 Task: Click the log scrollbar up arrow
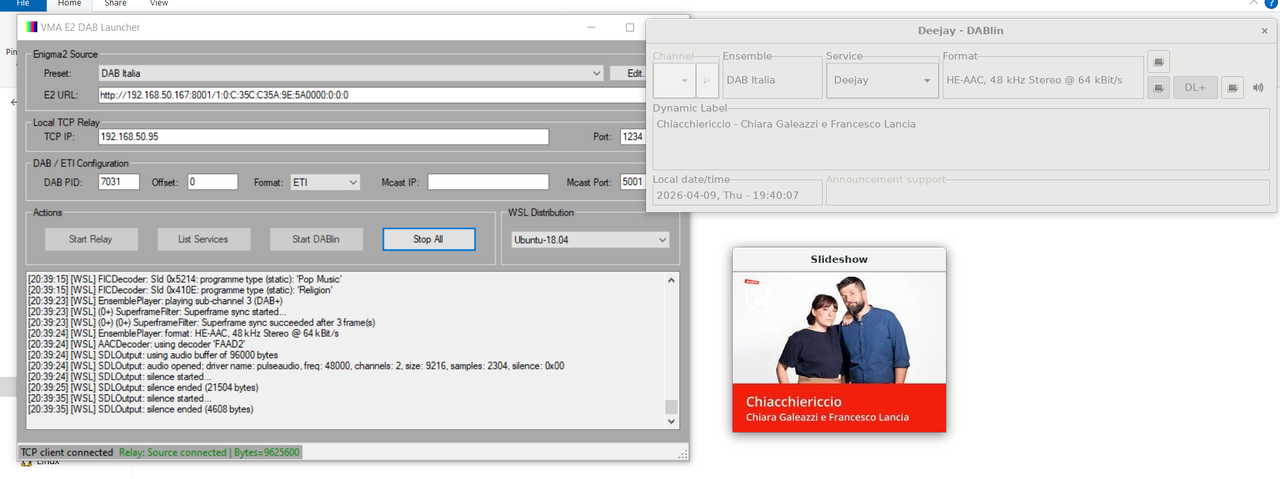coord(671,280)
